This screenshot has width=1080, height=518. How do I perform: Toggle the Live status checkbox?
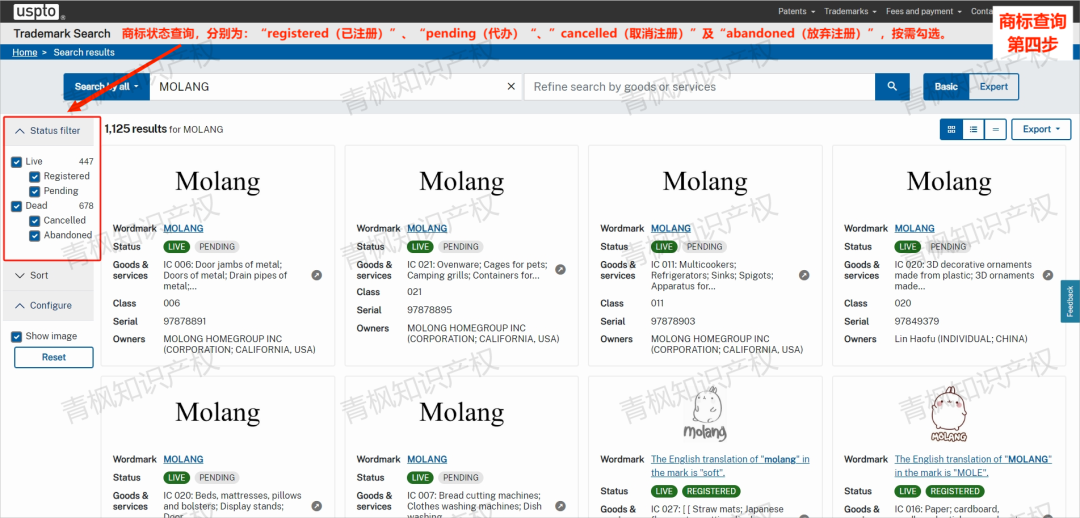pos(17,162)
